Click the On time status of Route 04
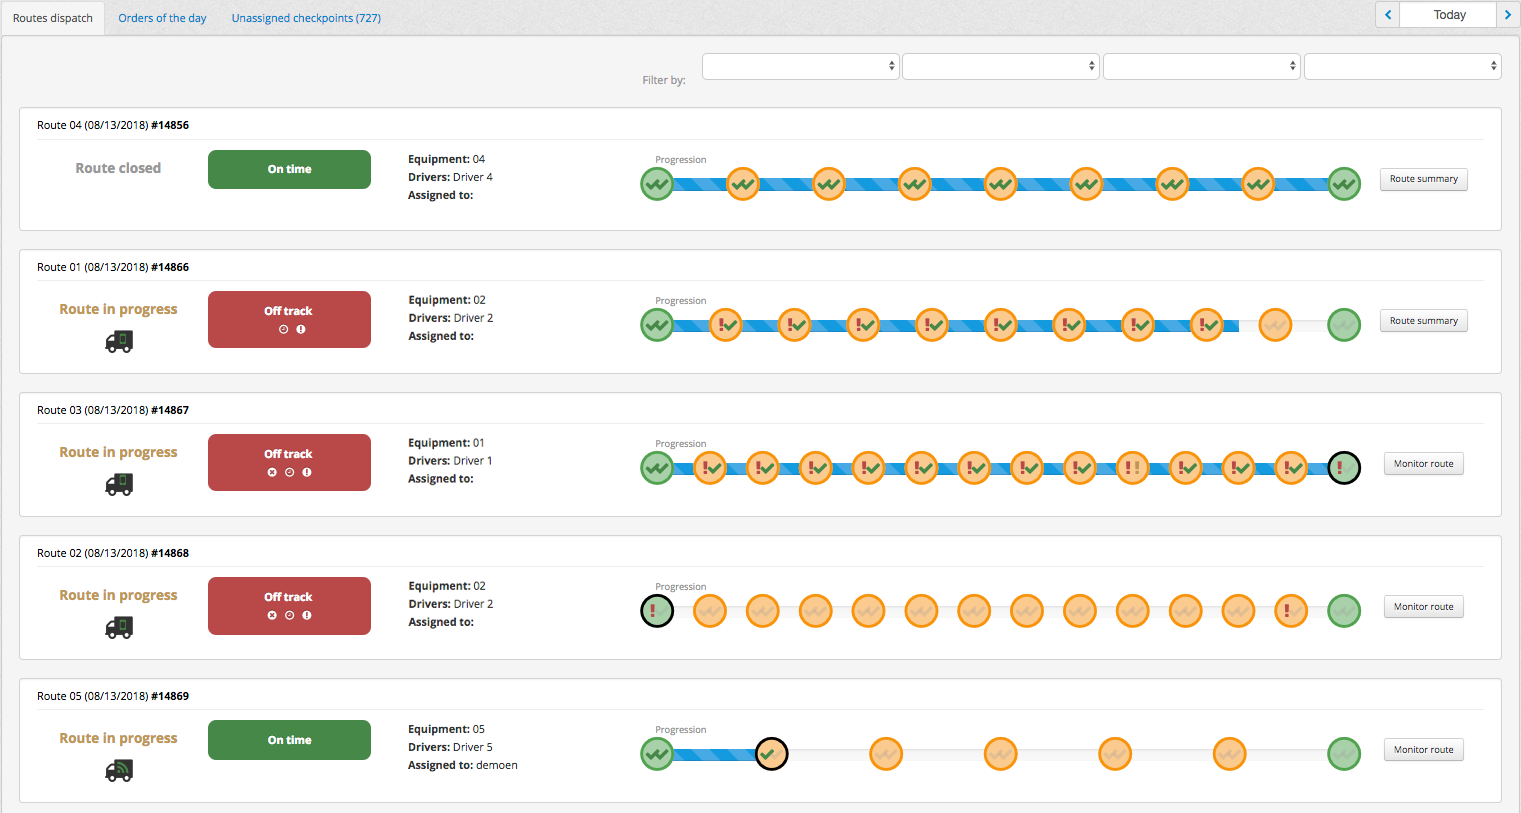The image size is (1521, 813). (x=289, y=169)
